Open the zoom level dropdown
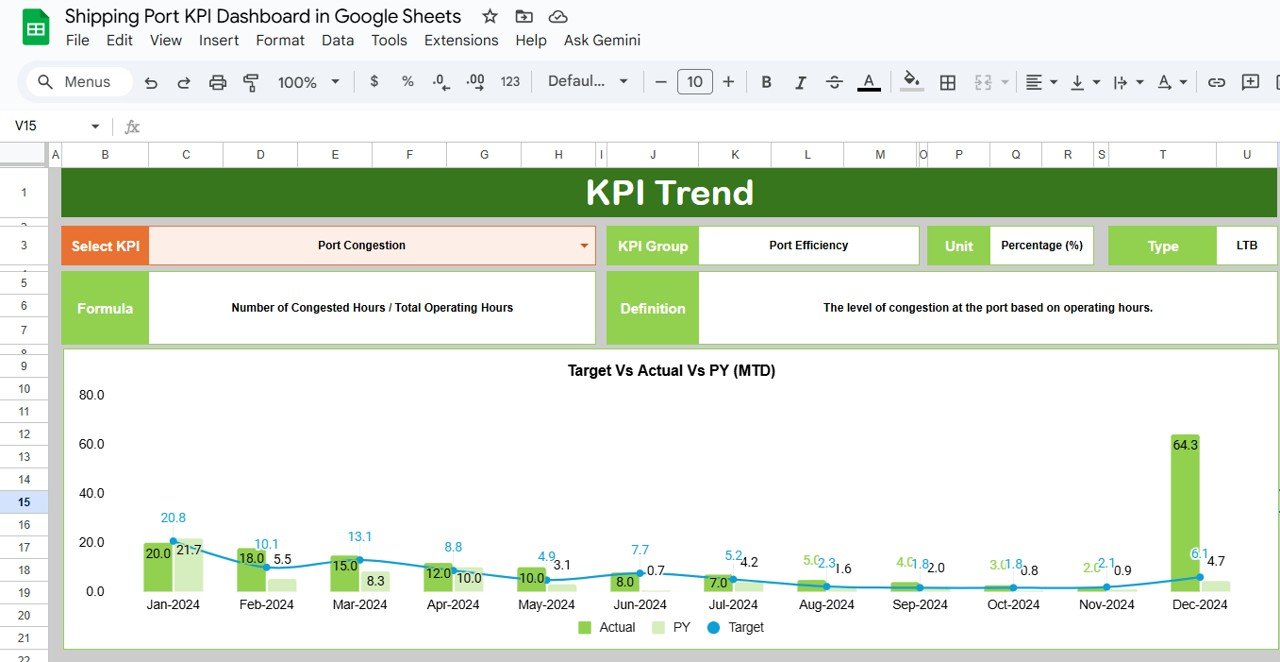This screenshot has width=1280, height=662. tap(309, 82)
